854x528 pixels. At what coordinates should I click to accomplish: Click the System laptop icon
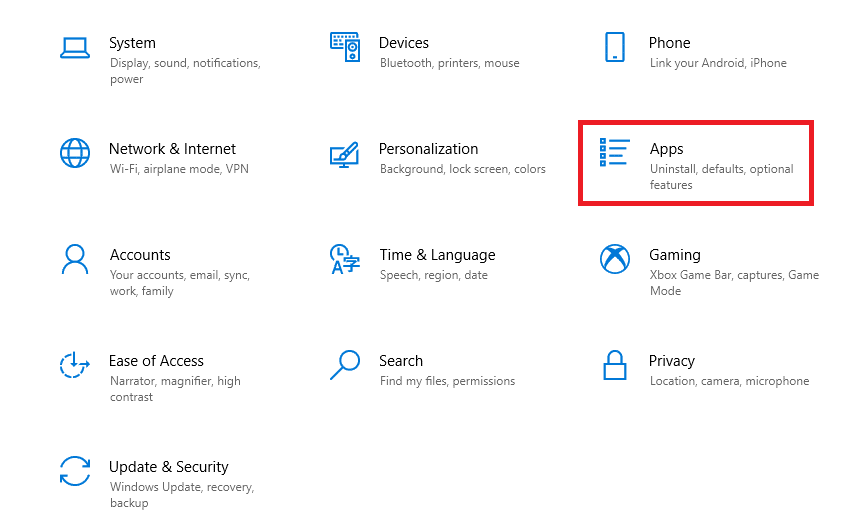click(75, 47)
